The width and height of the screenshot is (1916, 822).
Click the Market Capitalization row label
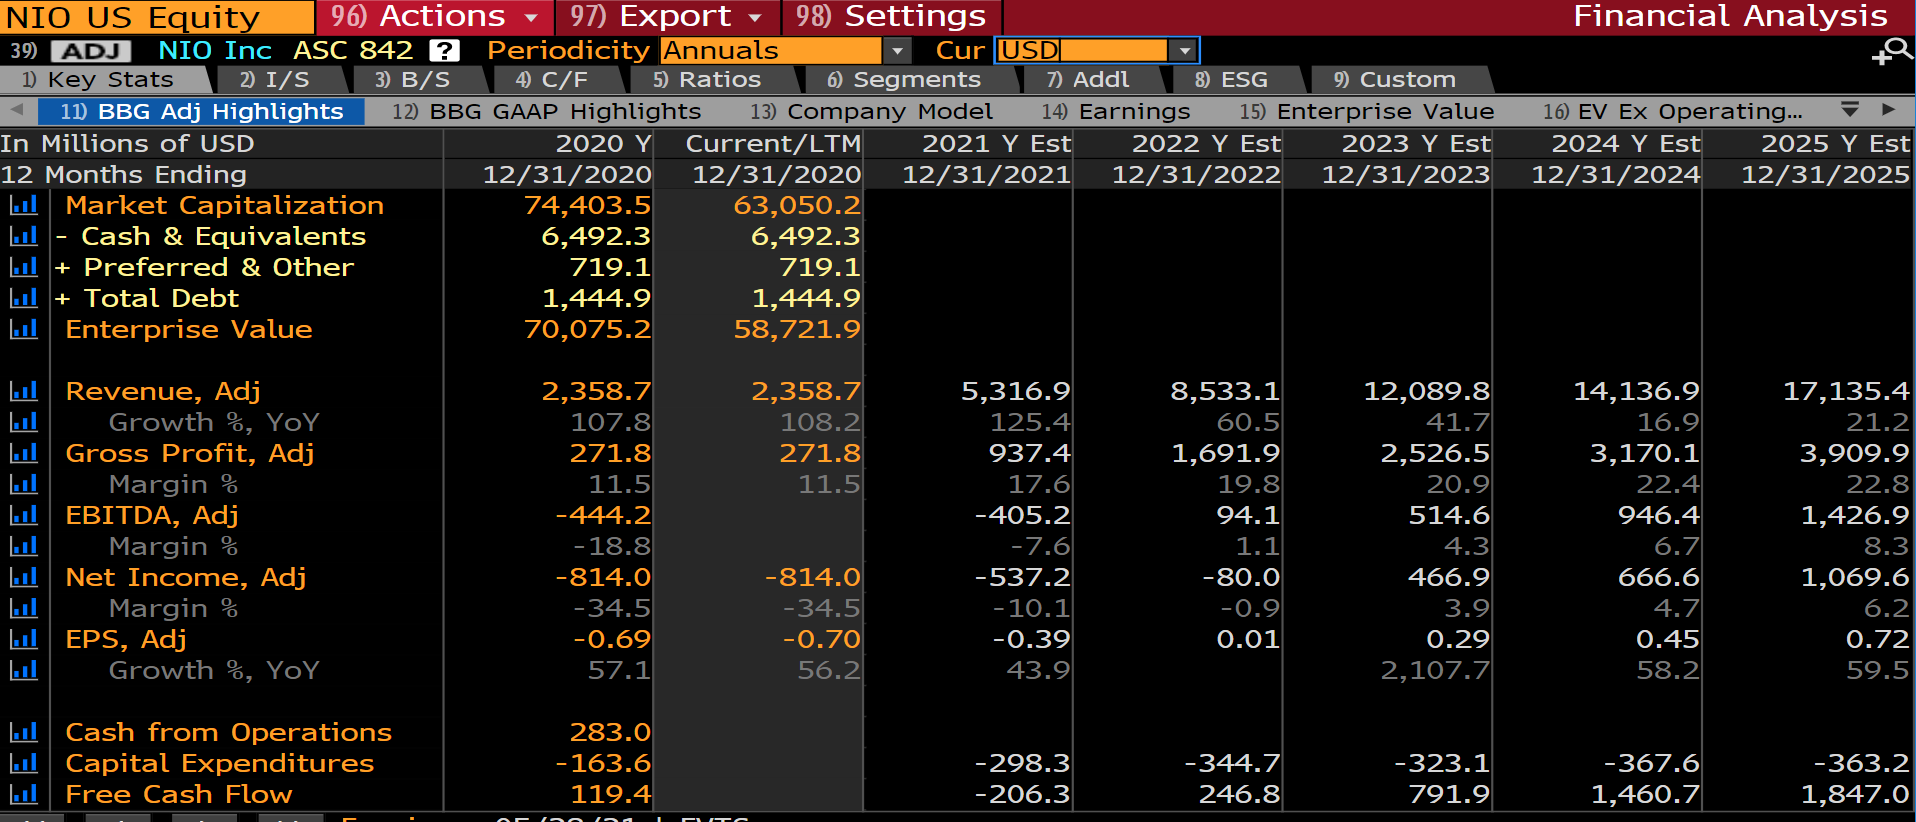click(225, 205)
